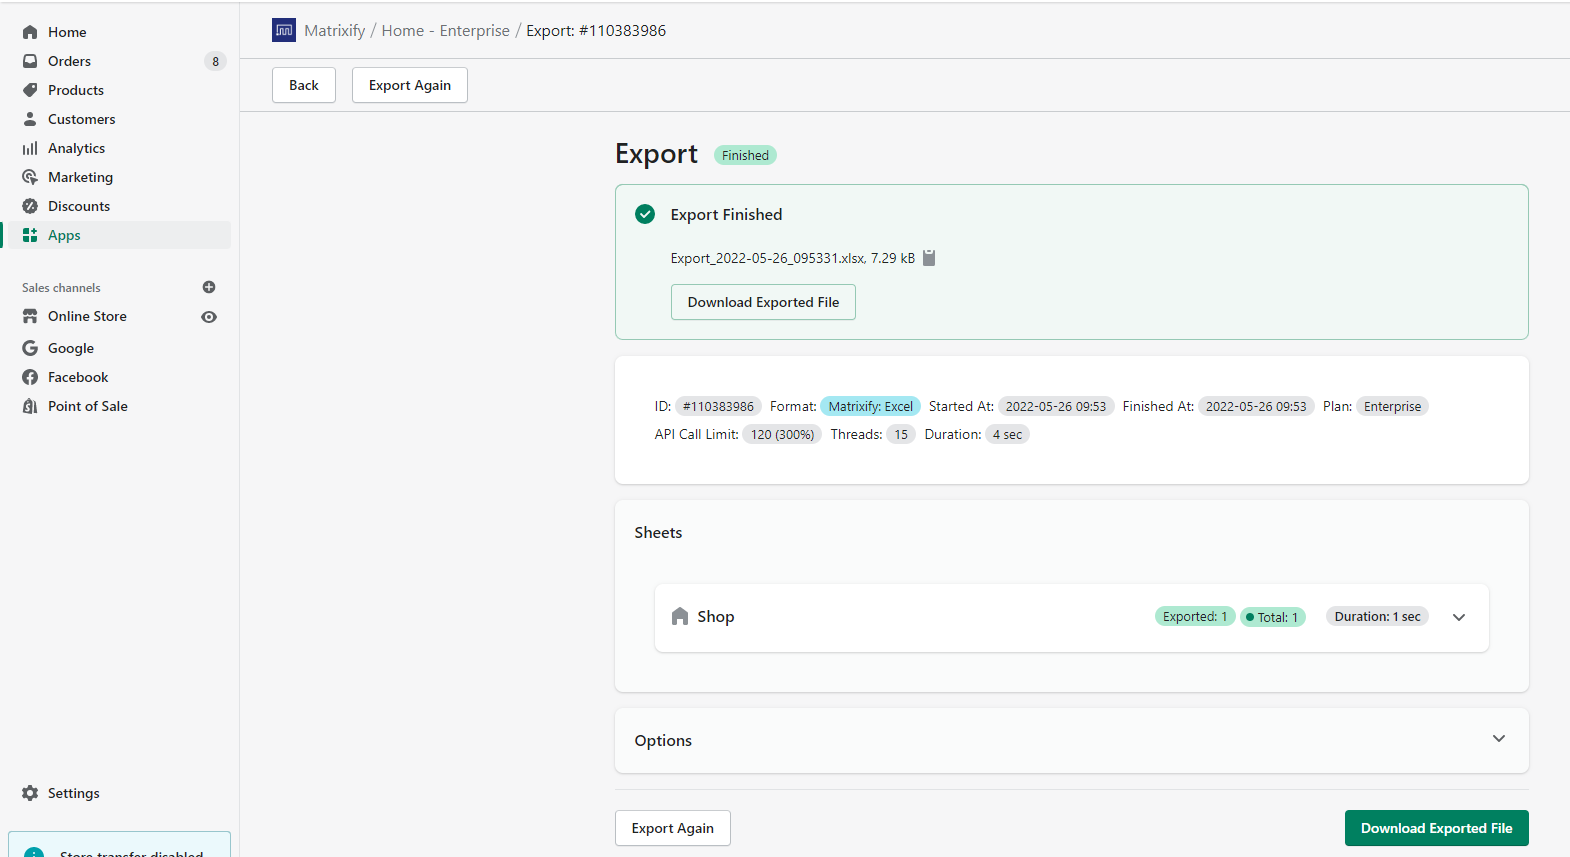Image resolution: width=1570 pixels, height=857 pixels.
Task: Click the top Export Again button
Action: pos(409,85)
